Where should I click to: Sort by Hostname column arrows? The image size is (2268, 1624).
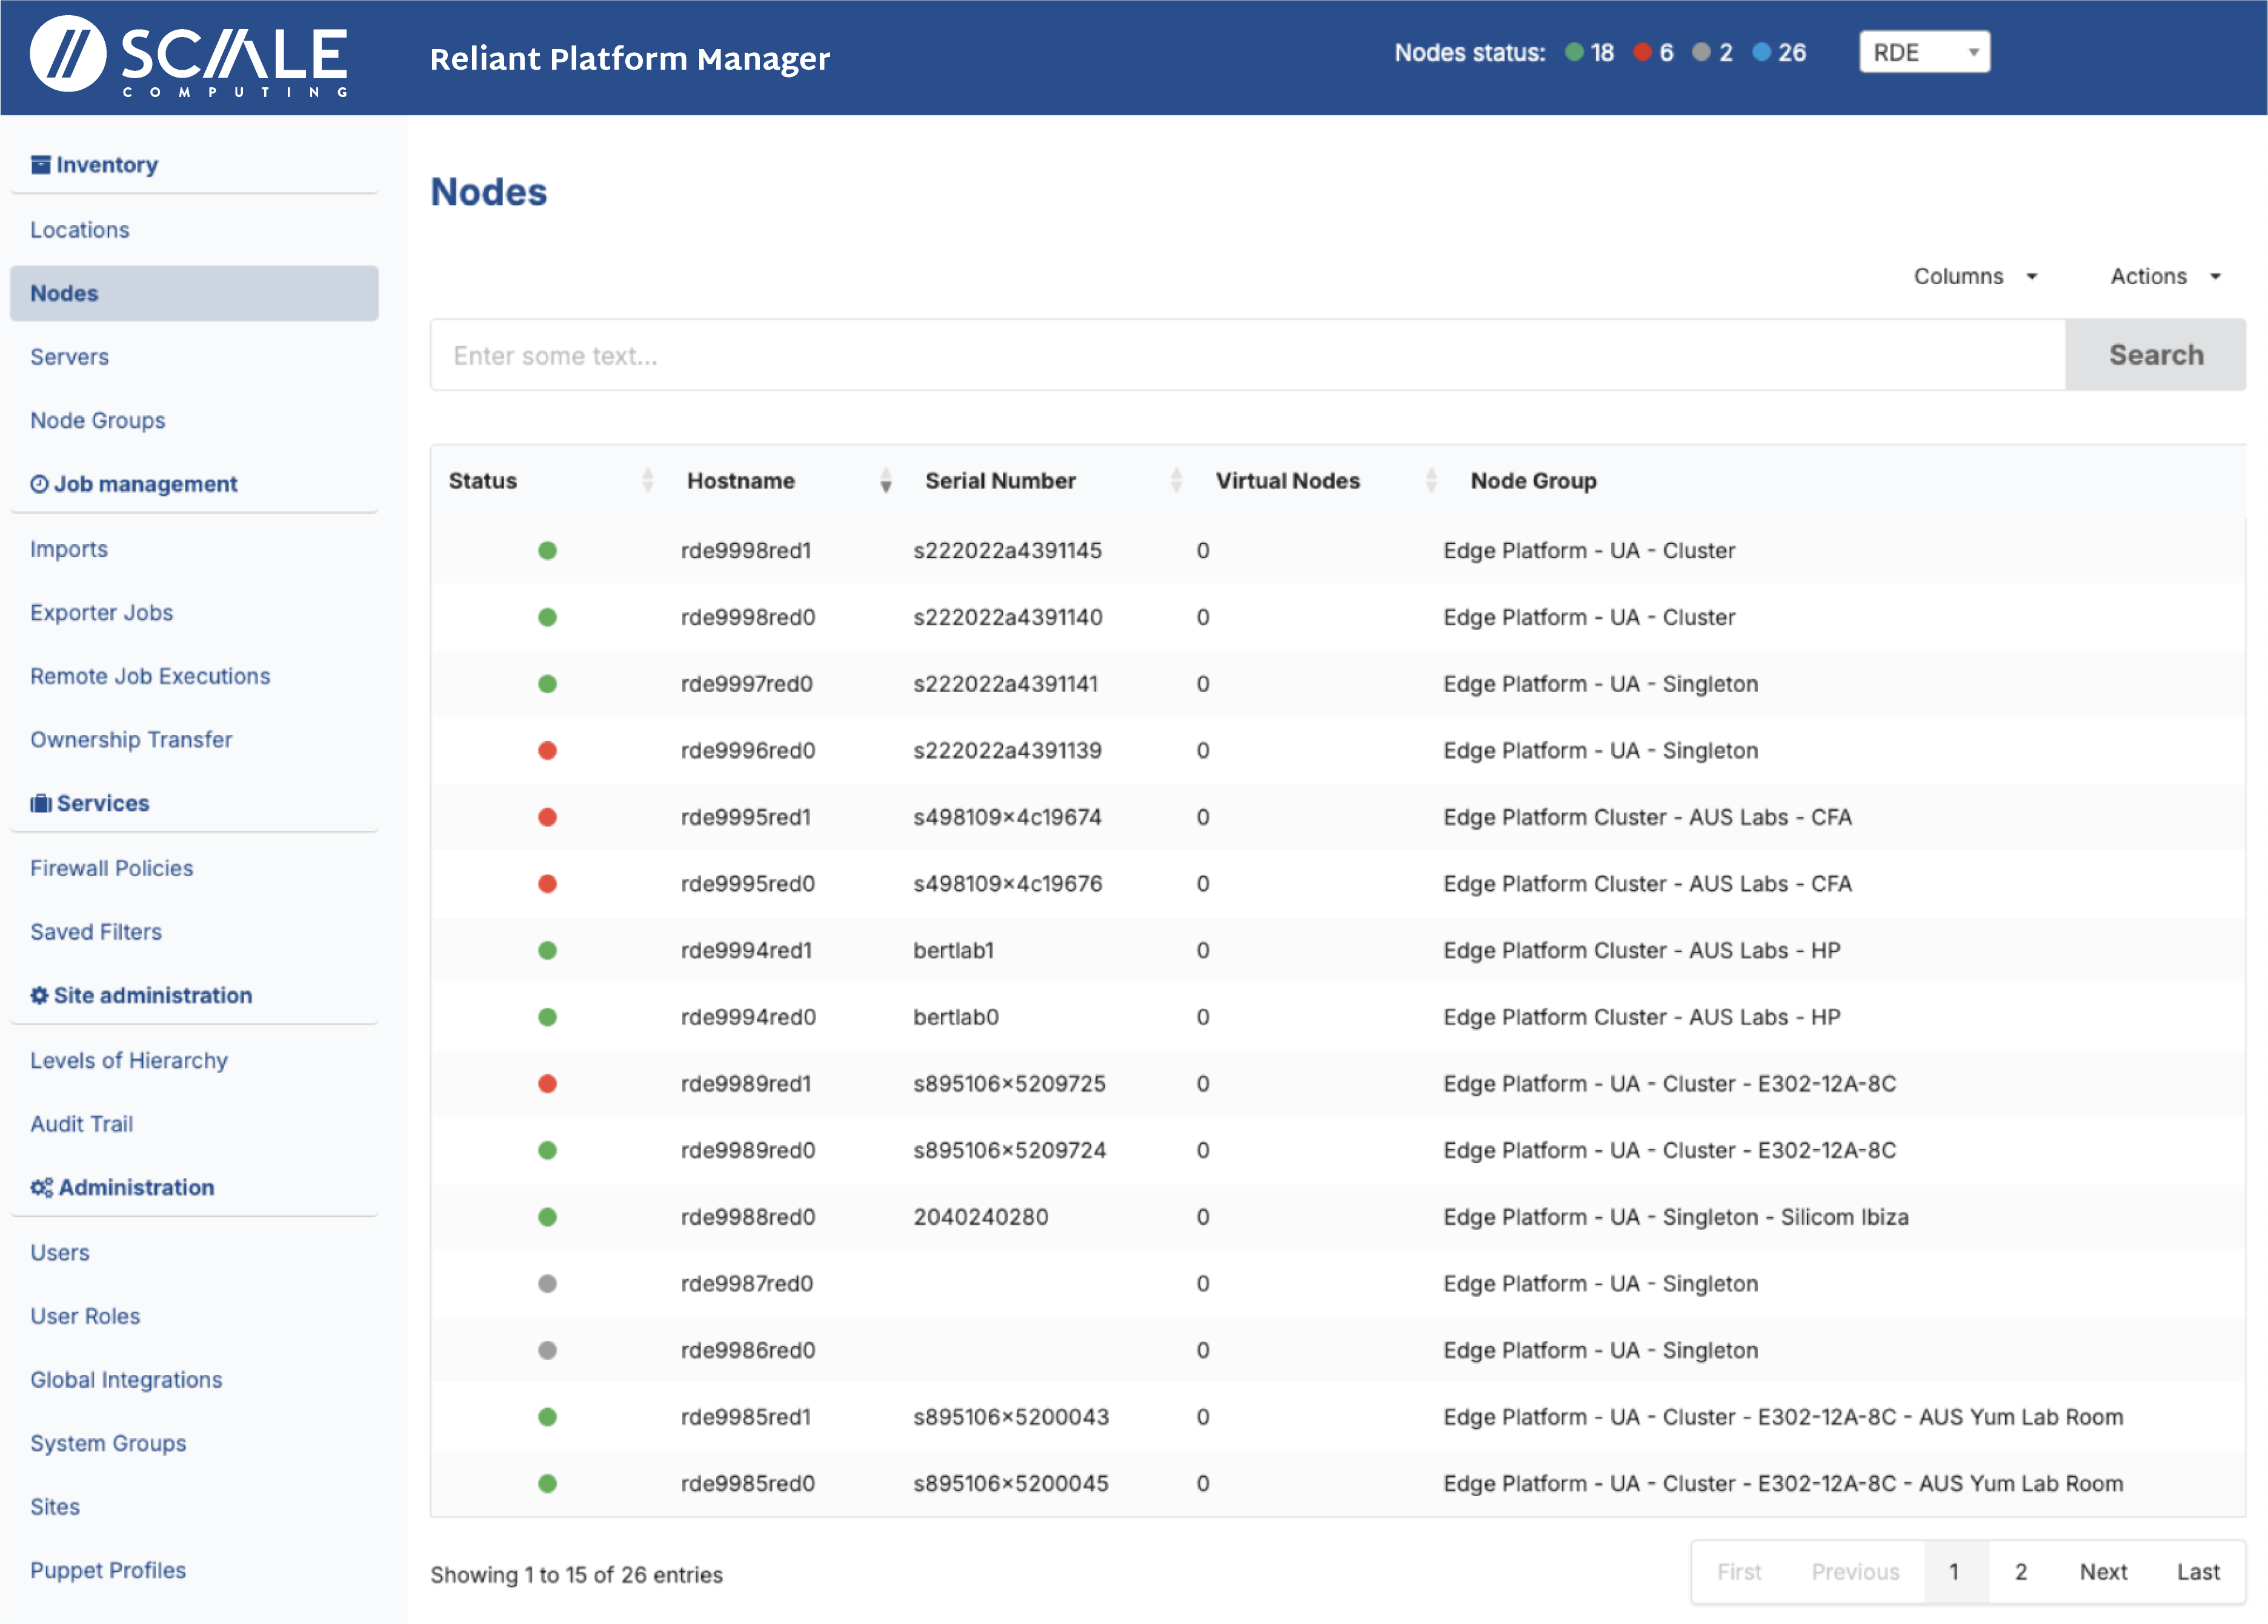coord(885,482)
